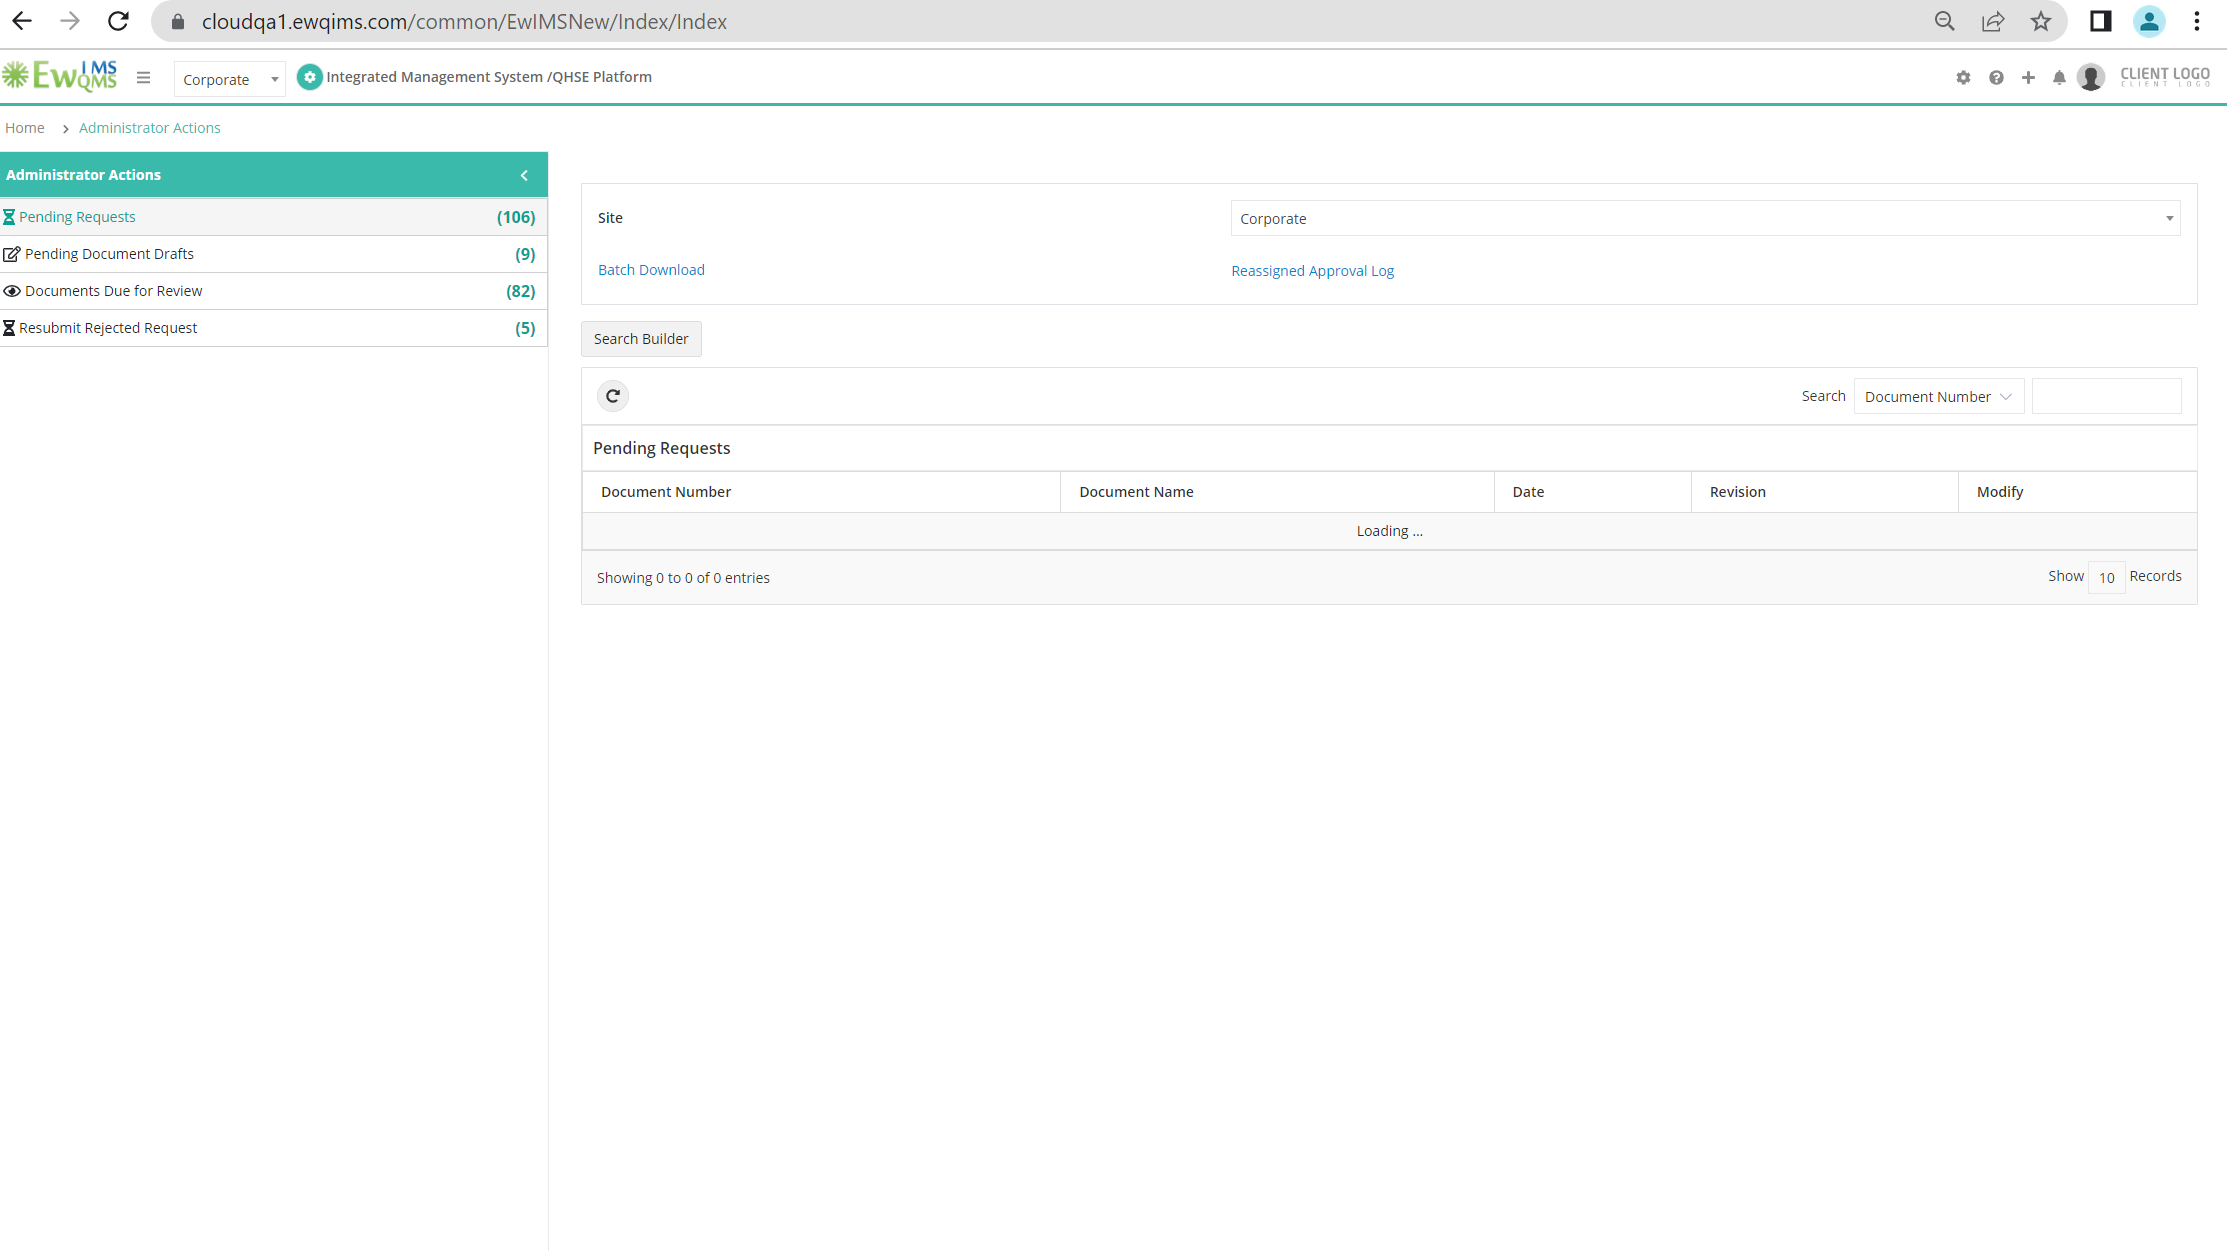The width and height of the screenshot is (2227, 1251).
Task: Click Administrator Actions breadcrumb
Action: tap(150, 128)
